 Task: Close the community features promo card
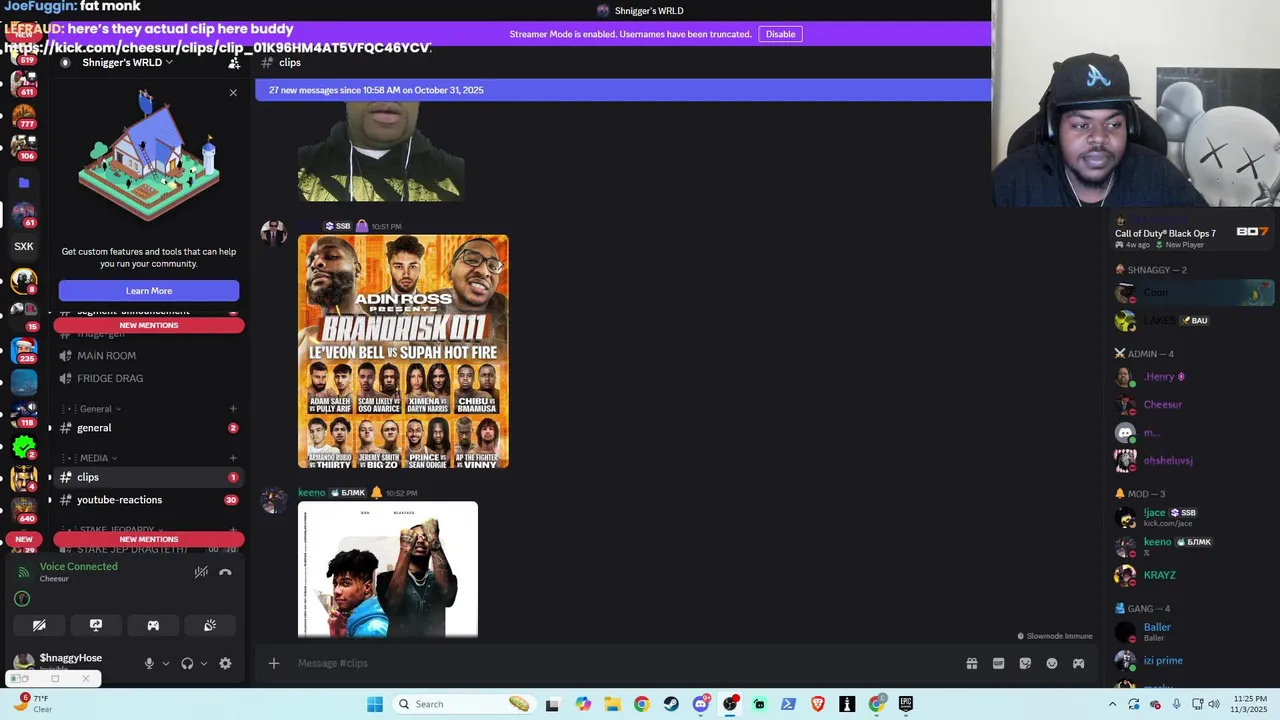pyautogui.click(x=233, y=92)
